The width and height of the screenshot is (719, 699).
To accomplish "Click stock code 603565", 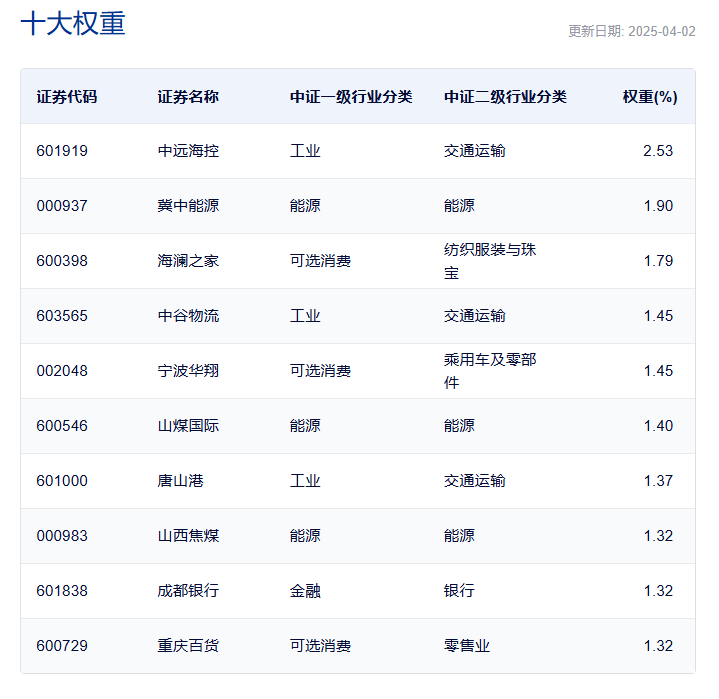I will pos(62,316).
